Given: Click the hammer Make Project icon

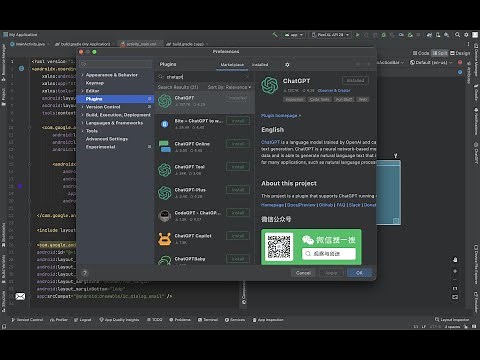Looking at the screenshot, I should click(x=275, y=35).
